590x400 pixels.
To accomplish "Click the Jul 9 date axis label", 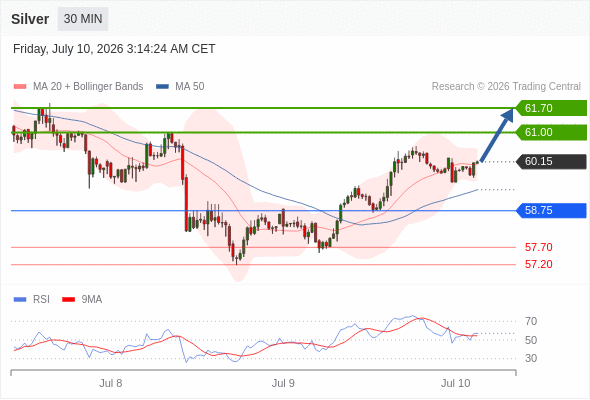I will (x=283, y=383).
